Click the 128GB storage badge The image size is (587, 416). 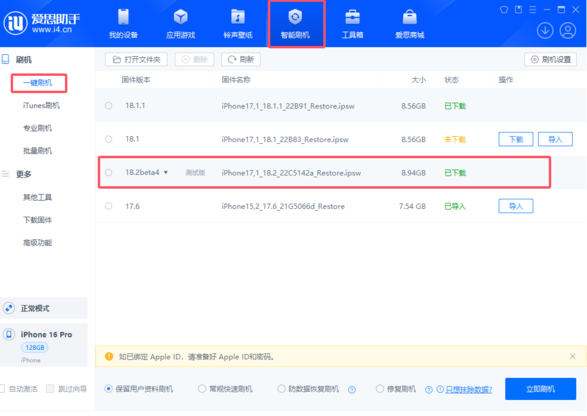coord(35,347)
